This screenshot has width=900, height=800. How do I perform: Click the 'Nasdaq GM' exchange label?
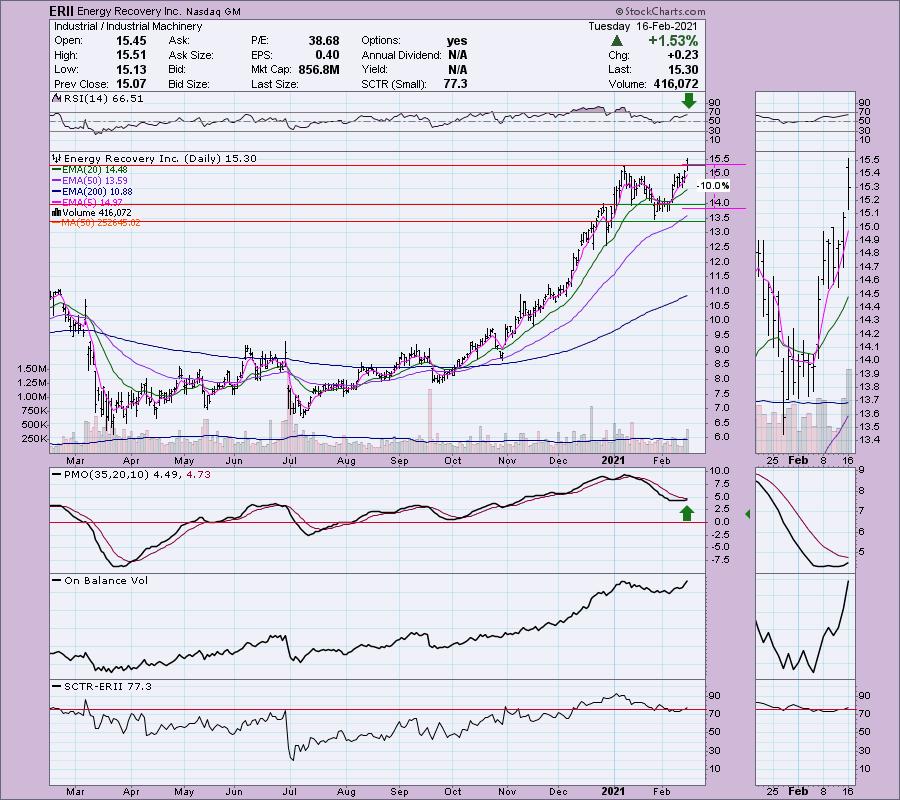pos(213,12)
